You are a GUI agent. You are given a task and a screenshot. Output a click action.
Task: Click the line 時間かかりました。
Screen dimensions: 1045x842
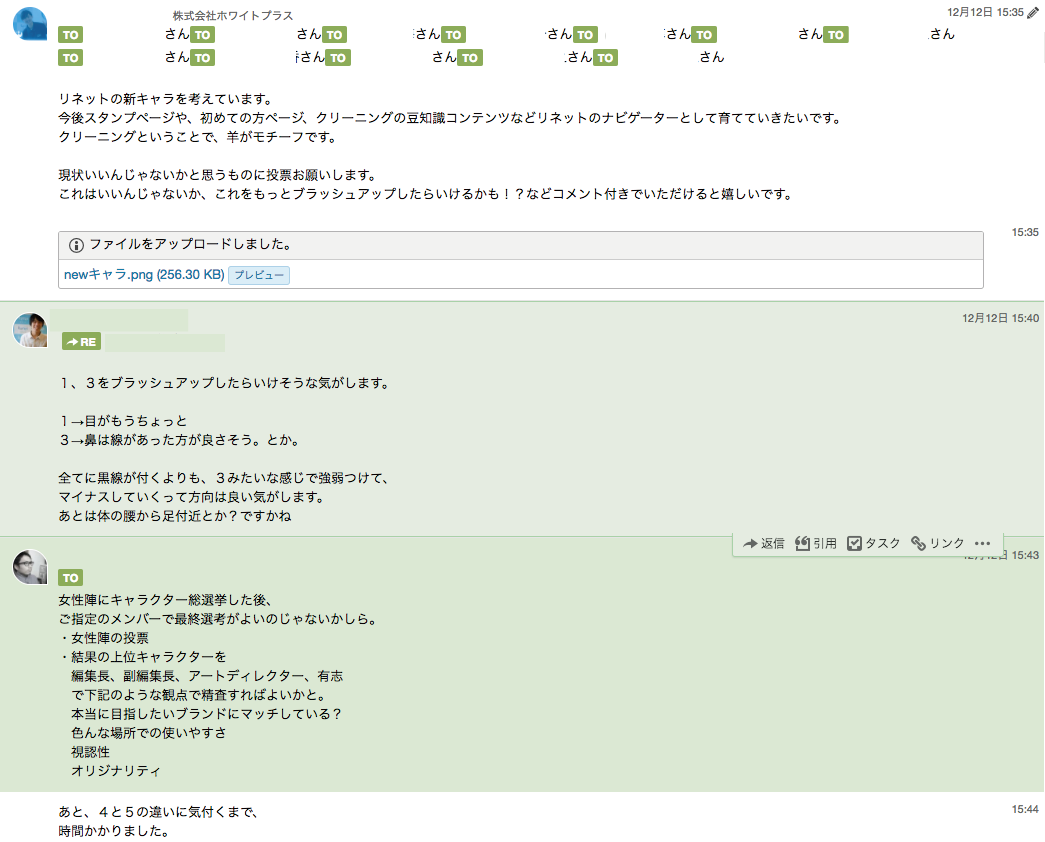click(114, 831)
